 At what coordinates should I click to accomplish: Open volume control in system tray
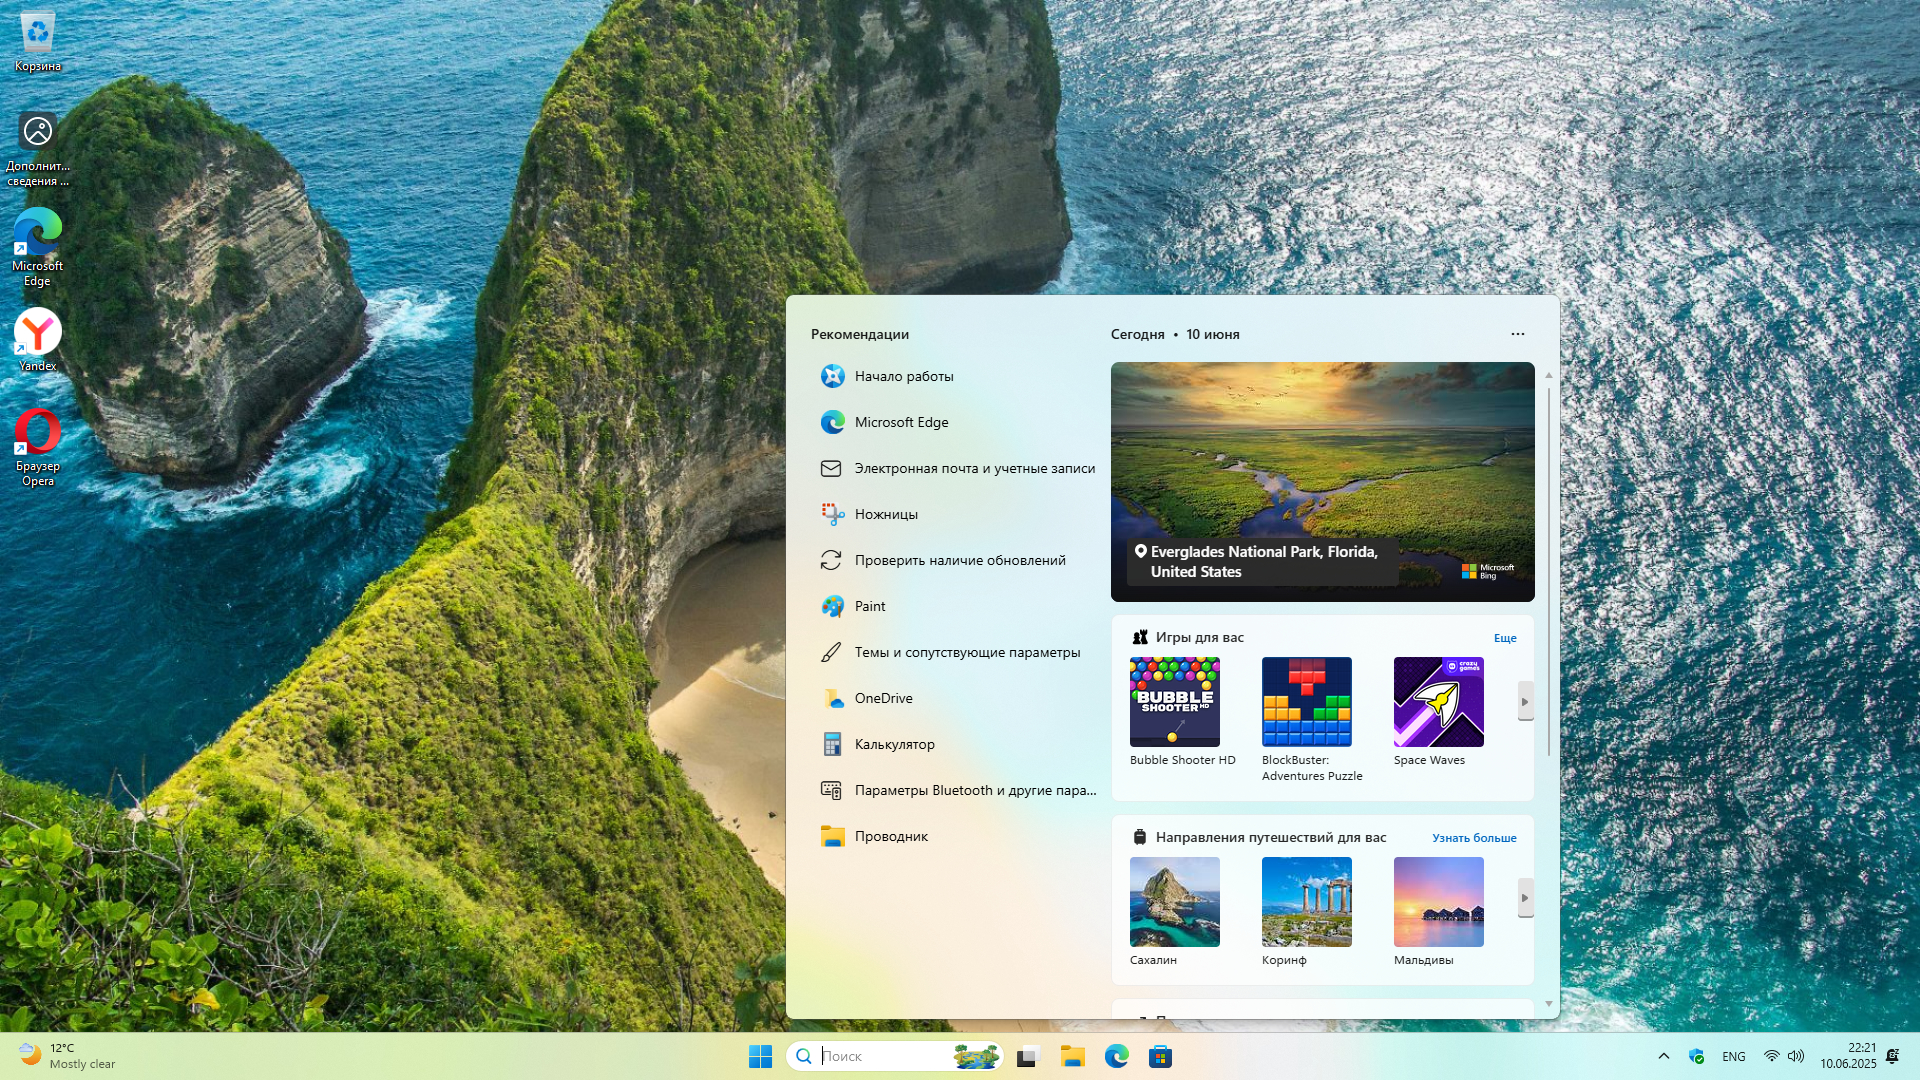(x=1796, y=1056)
